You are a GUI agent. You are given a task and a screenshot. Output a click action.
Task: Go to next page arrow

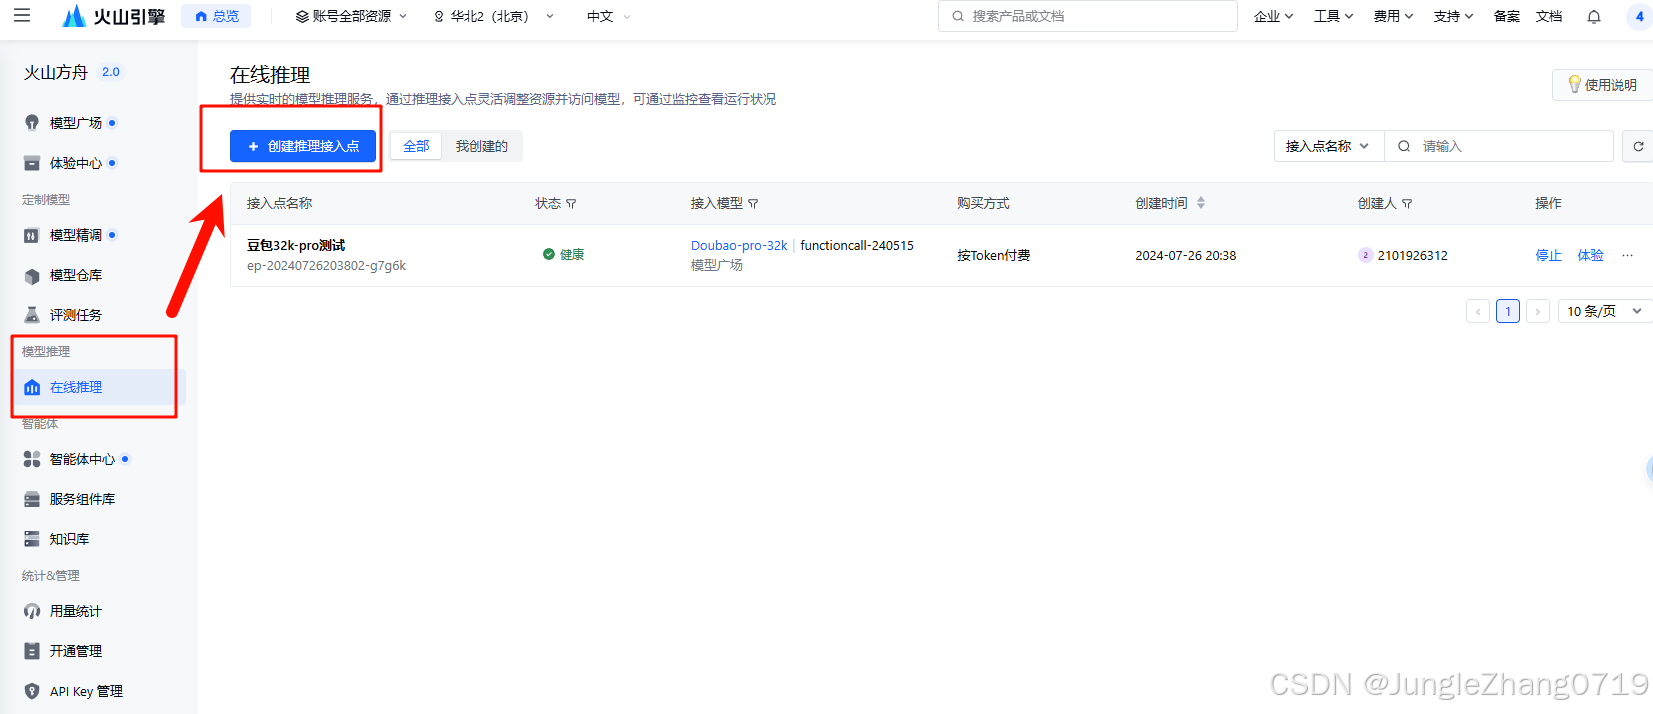(1538, 311)
